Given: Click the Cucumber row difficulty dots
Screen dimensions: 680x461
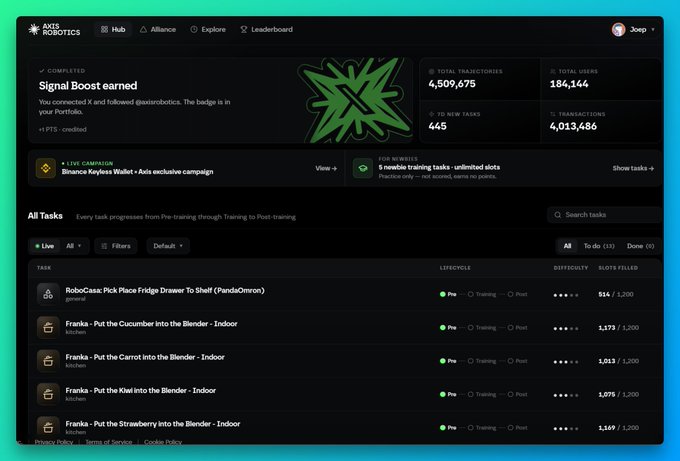Looking at the screenshot, I should tap(566, 328).
